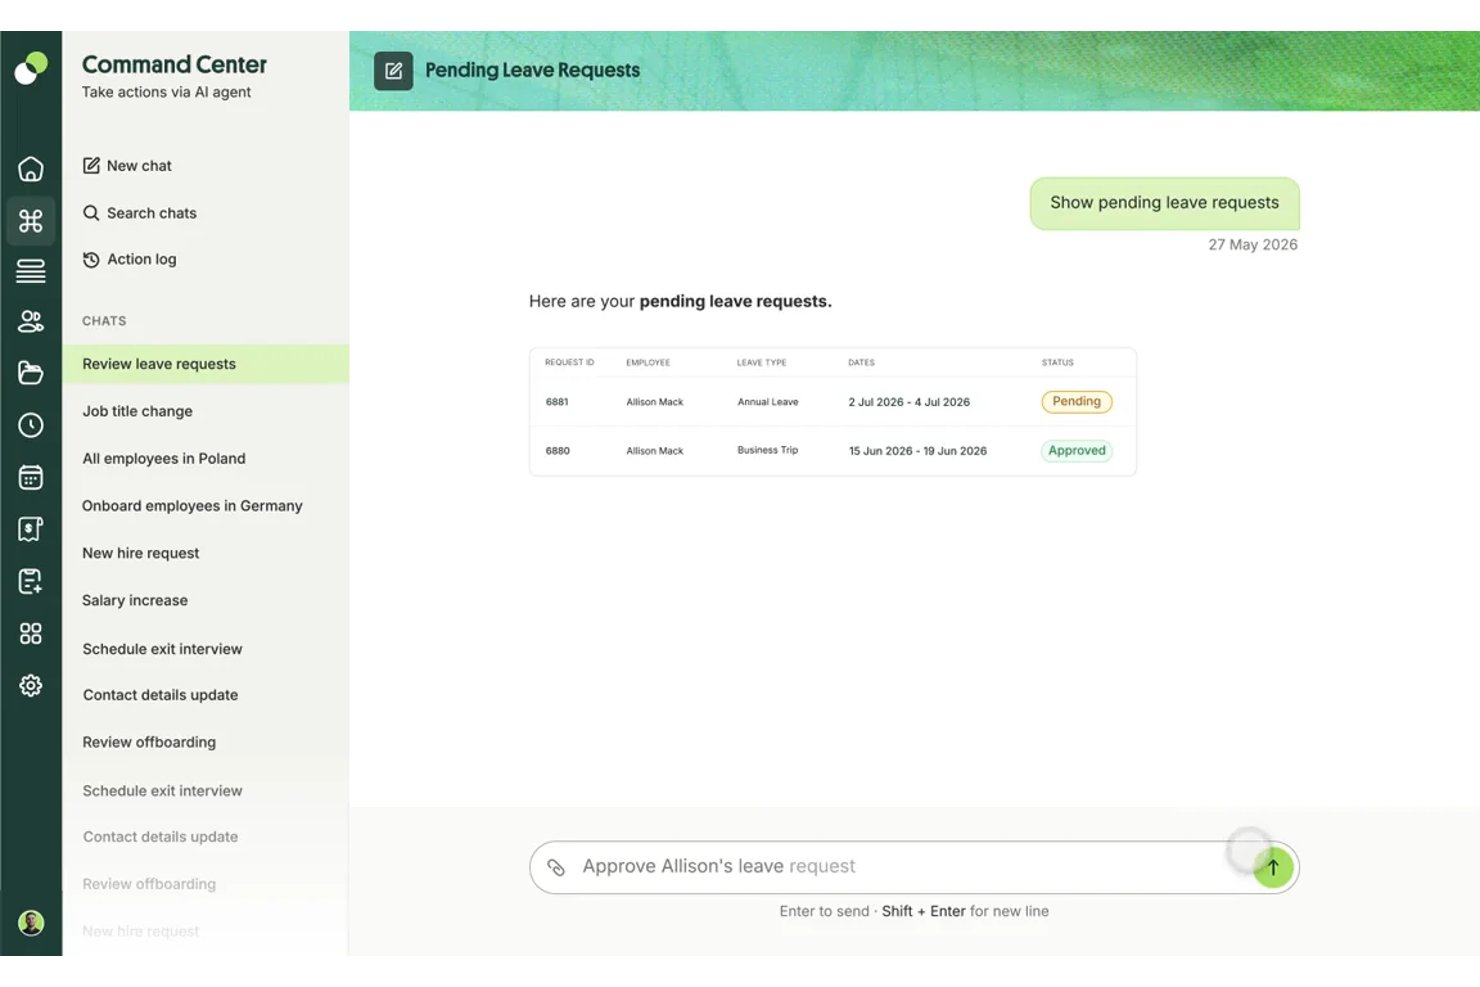Image resolution: width=1480 pixels, height=987 pixels.
Task: Click the user avatar at rail bottom
Action: (31, 922)
